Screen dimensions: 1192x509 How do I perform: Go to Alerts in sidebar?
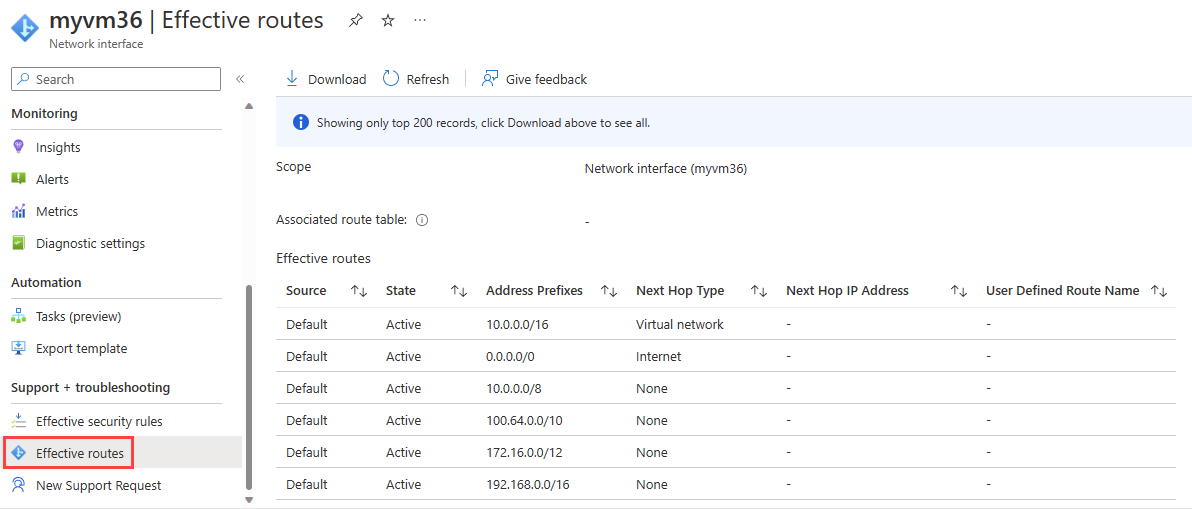click(x=52, y=179)
